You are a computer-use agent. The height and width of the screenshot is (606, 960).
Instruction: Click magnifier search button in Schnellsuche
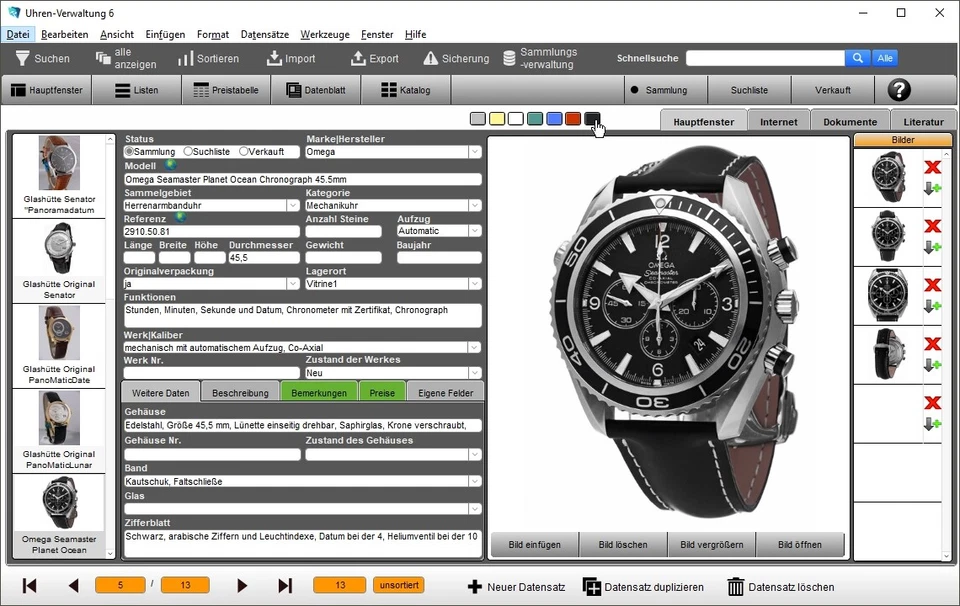pos(858,58)
